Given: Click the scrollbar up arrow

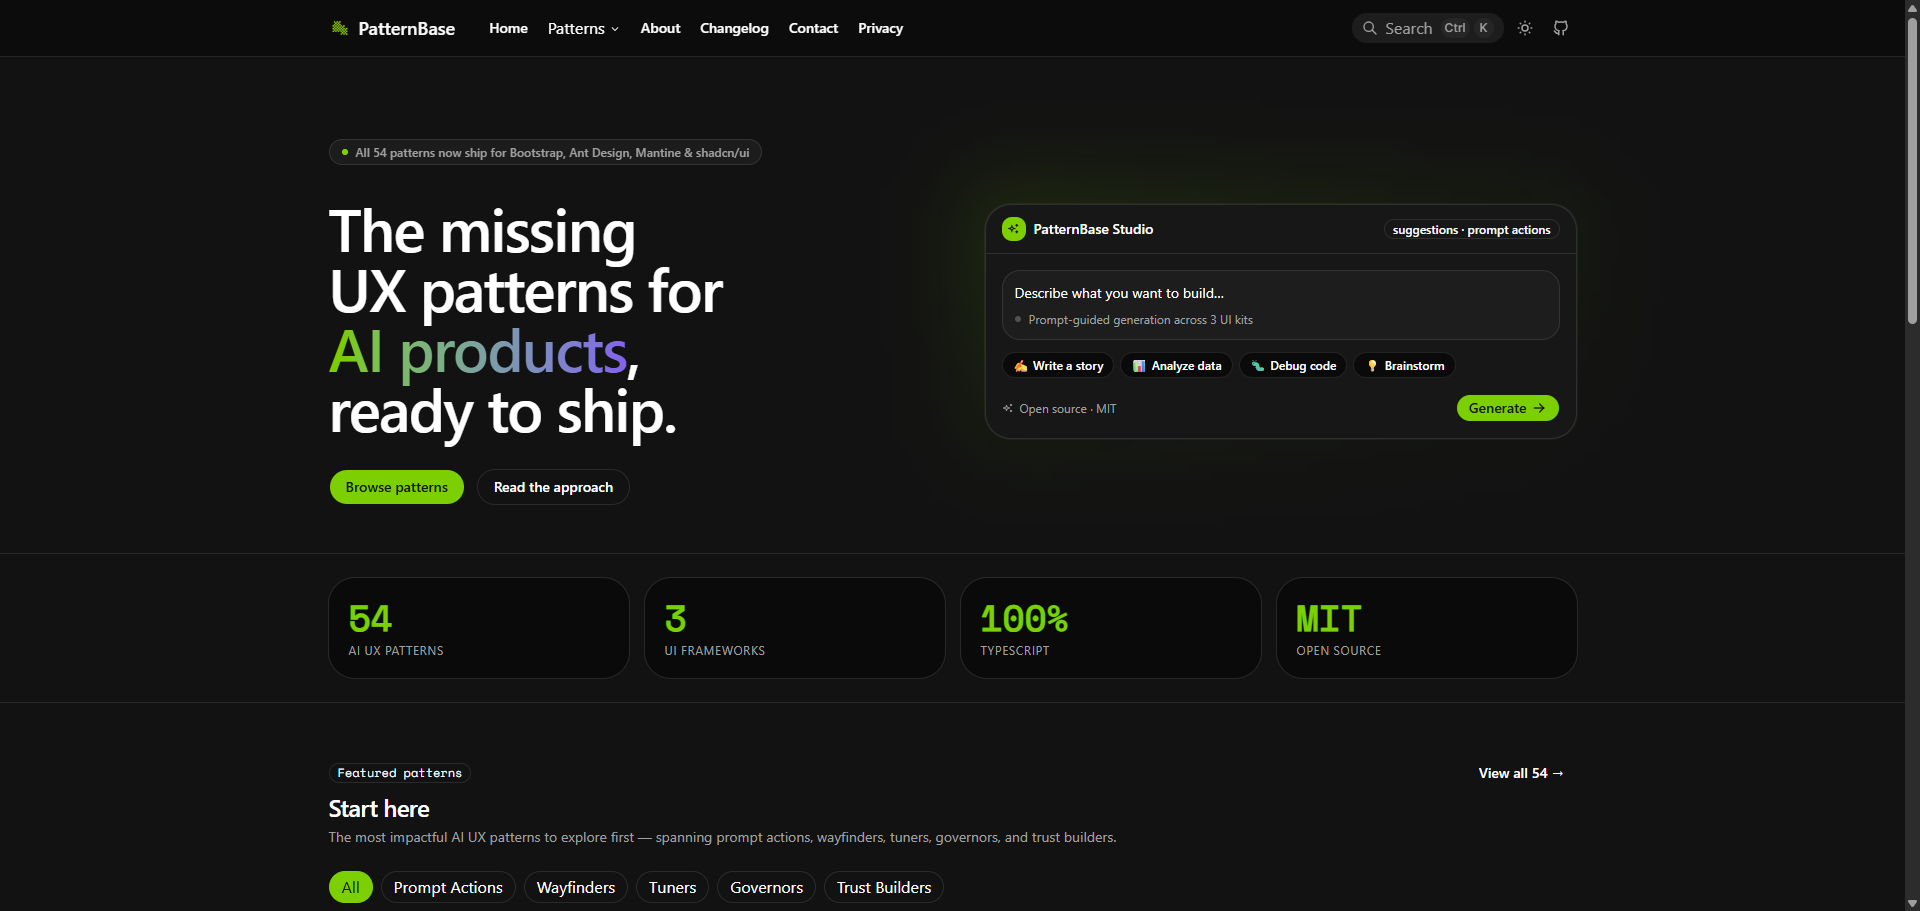Looking at the screenshot, I should coord(1912,7).
